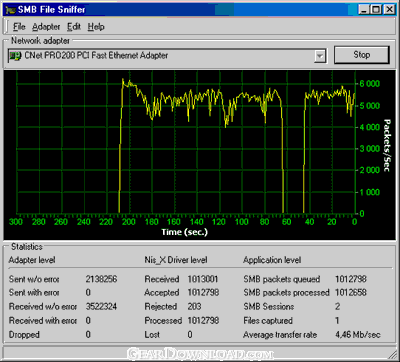Image resolution: width=400 pixels, height=362 pixels.
Task: Click the Time (sec.) axis label
Action: 184,232
